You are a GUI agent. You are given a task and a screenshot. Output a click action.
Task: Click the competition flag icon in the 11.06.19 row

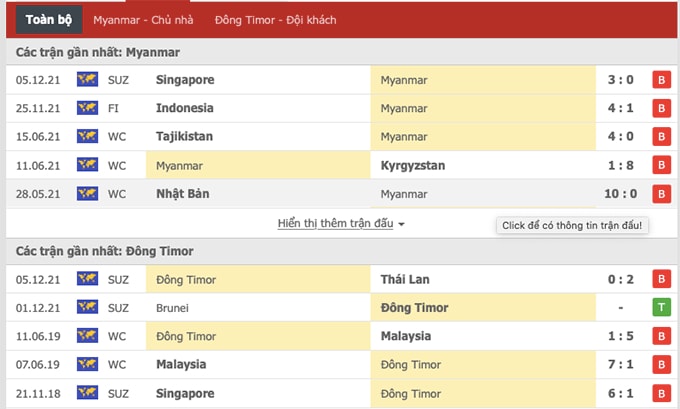point(87,336)
